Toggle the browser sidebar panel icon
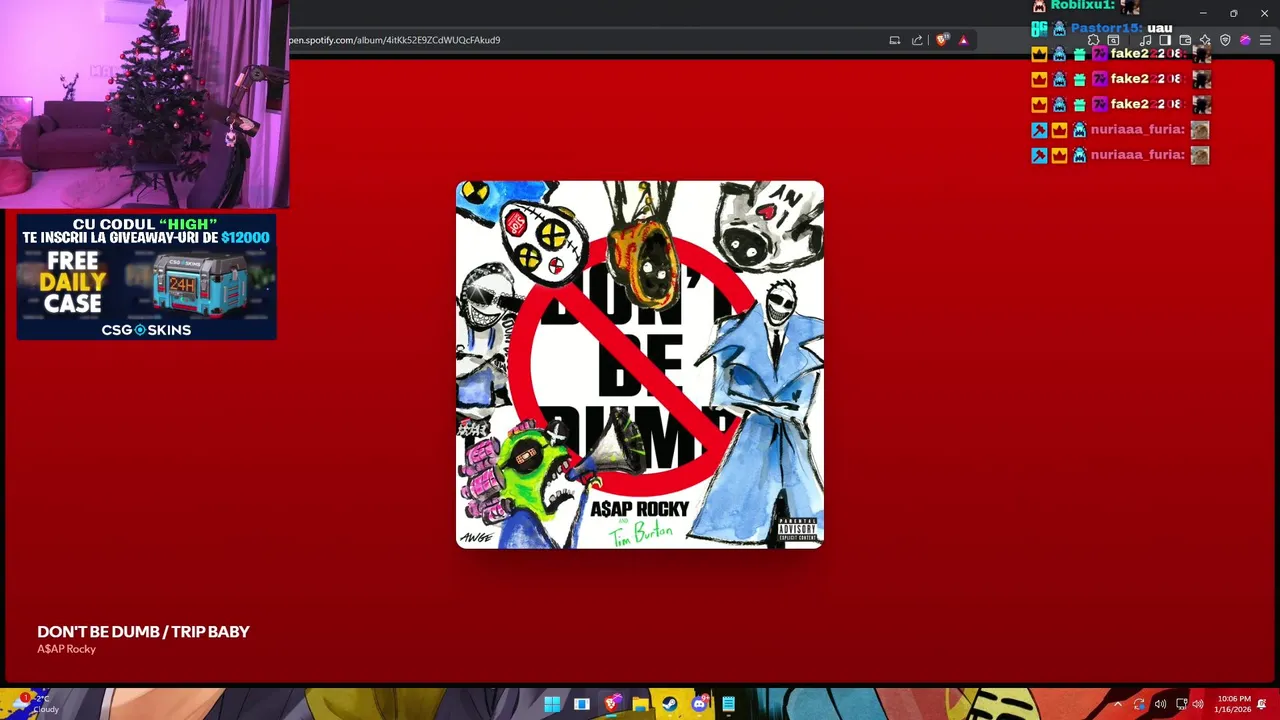This screenshot has height=720, width=1280. coord(1165,40)
